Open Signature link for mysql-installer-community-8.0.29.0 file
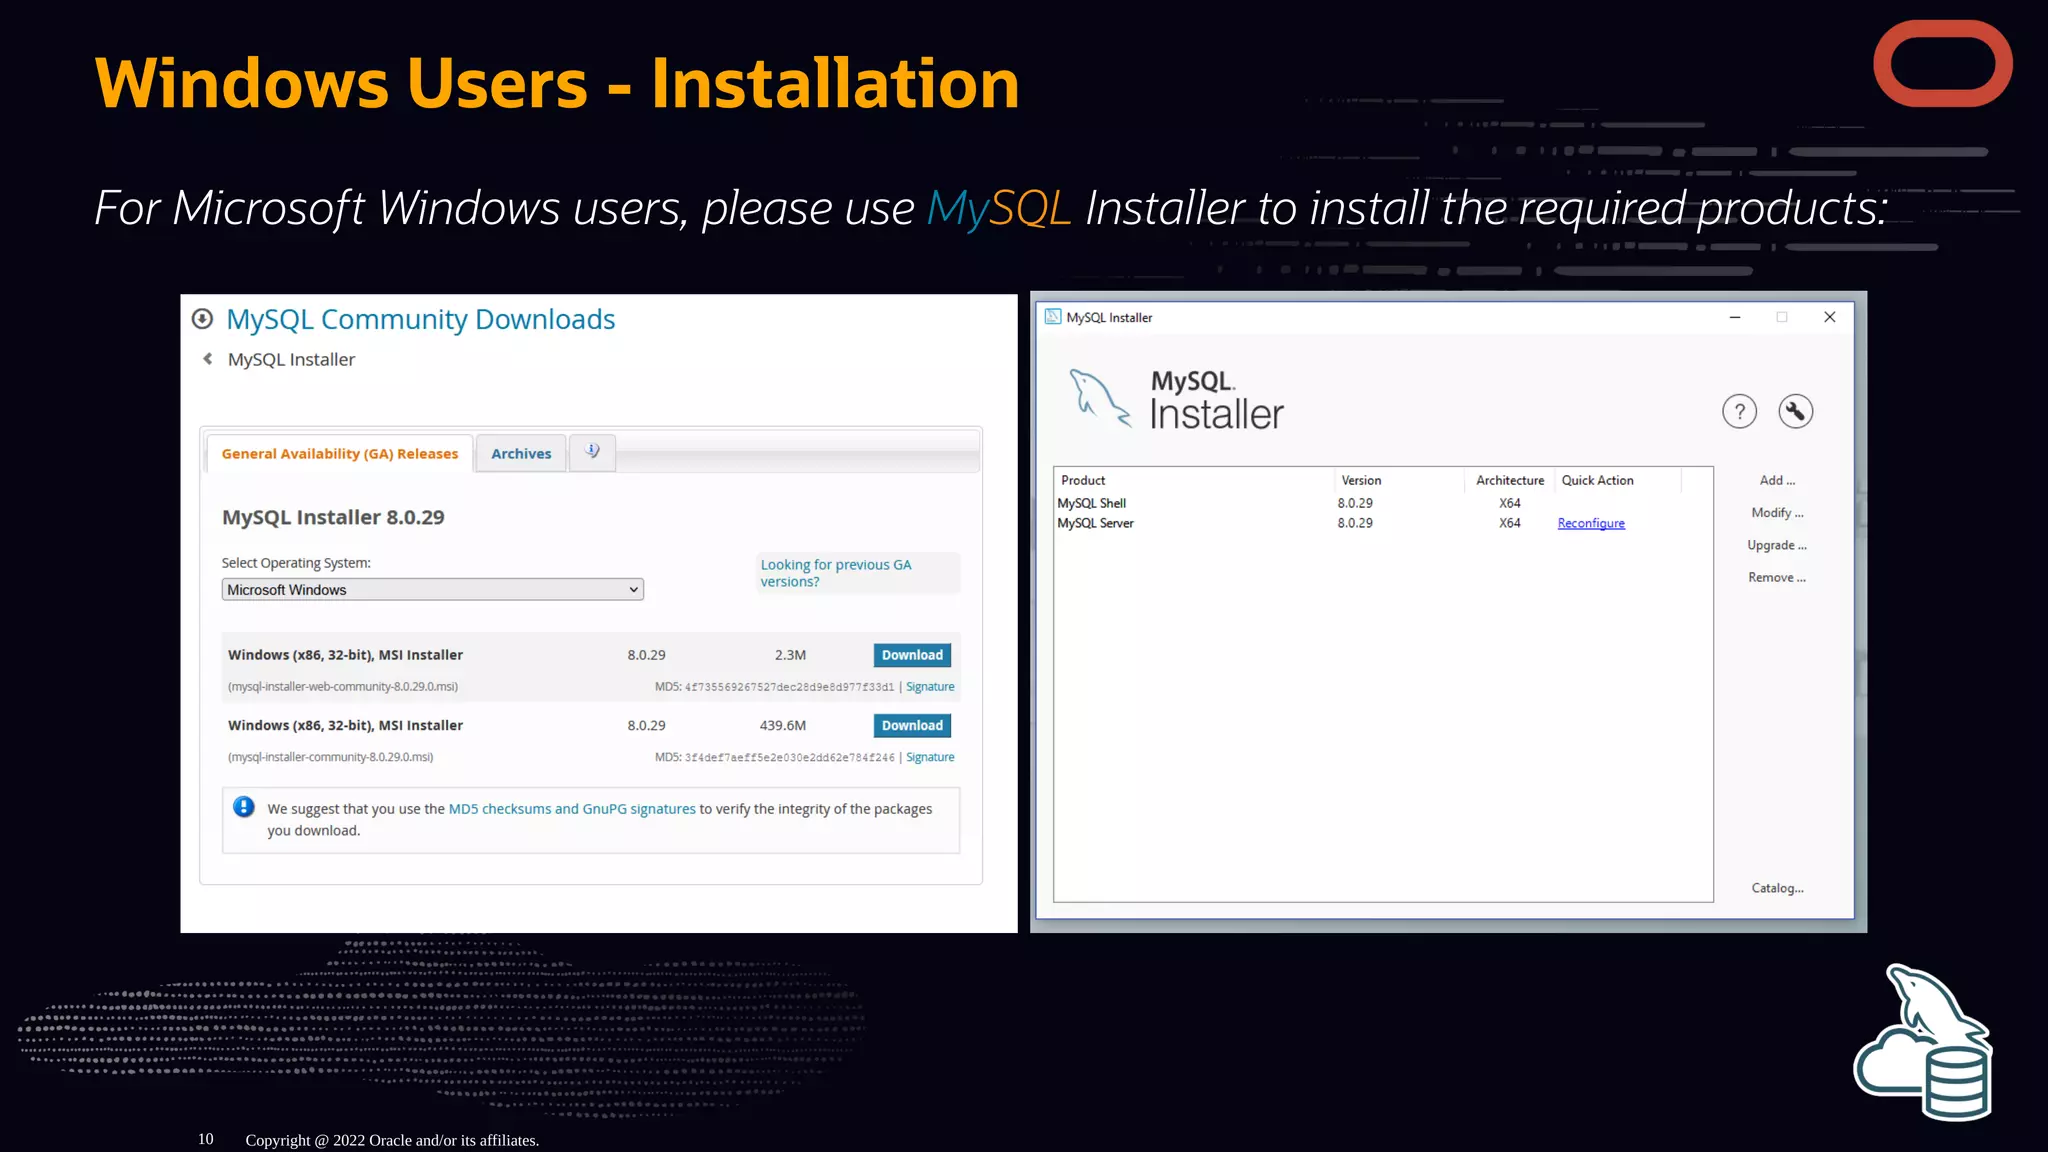 coord(930,757)
